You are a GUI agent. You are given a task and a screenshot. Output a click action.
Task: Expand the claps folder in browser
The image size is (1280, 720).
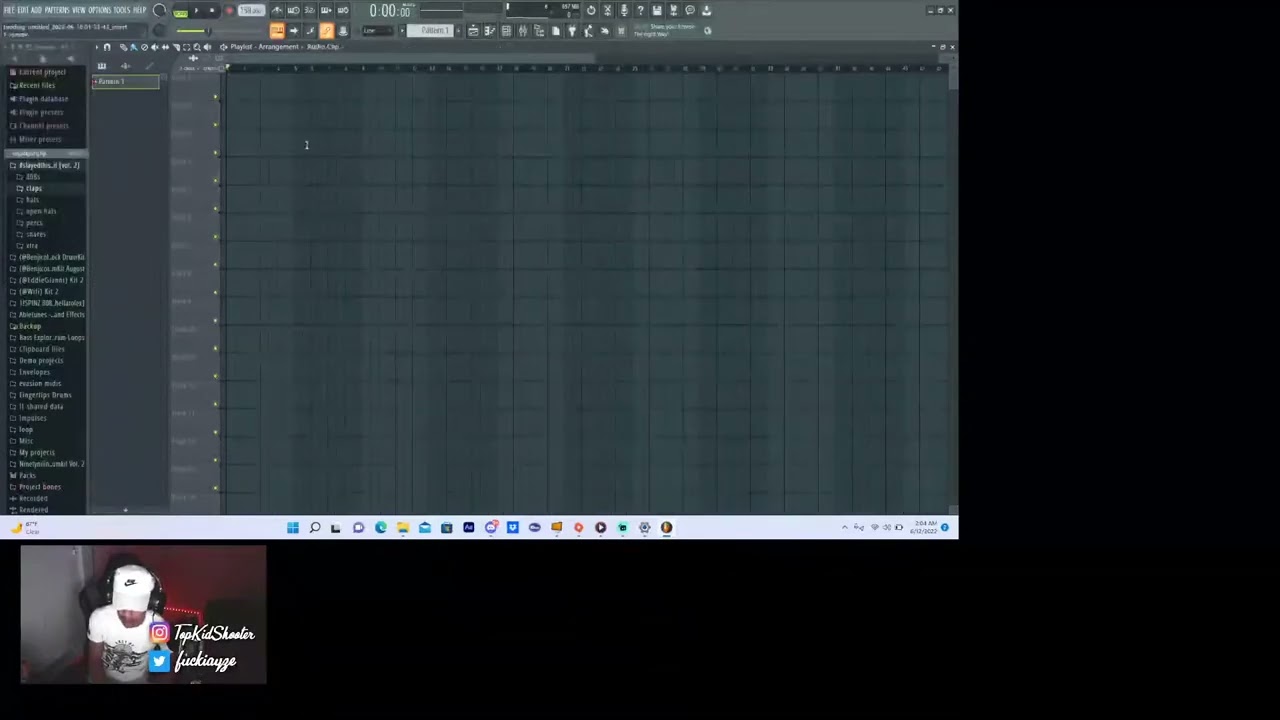pos(34,188)
